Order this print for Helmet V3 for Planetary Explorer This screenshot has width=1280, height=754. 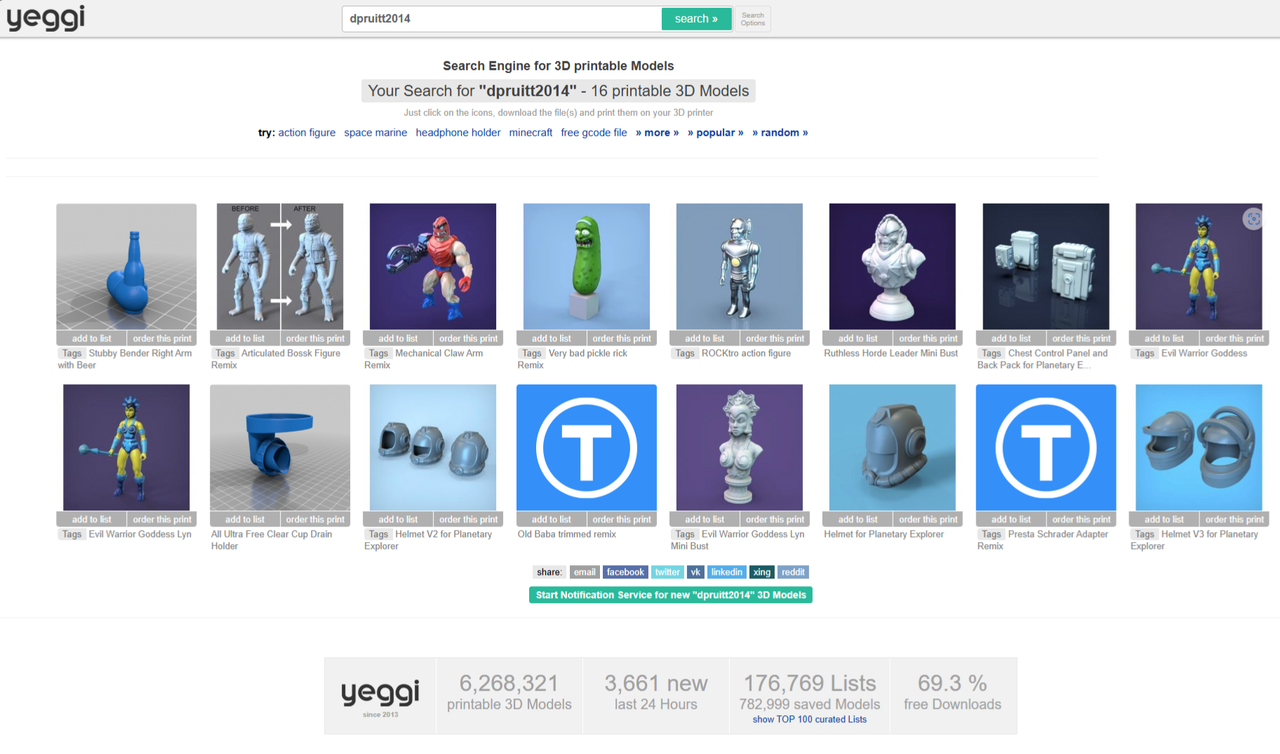1234,519
